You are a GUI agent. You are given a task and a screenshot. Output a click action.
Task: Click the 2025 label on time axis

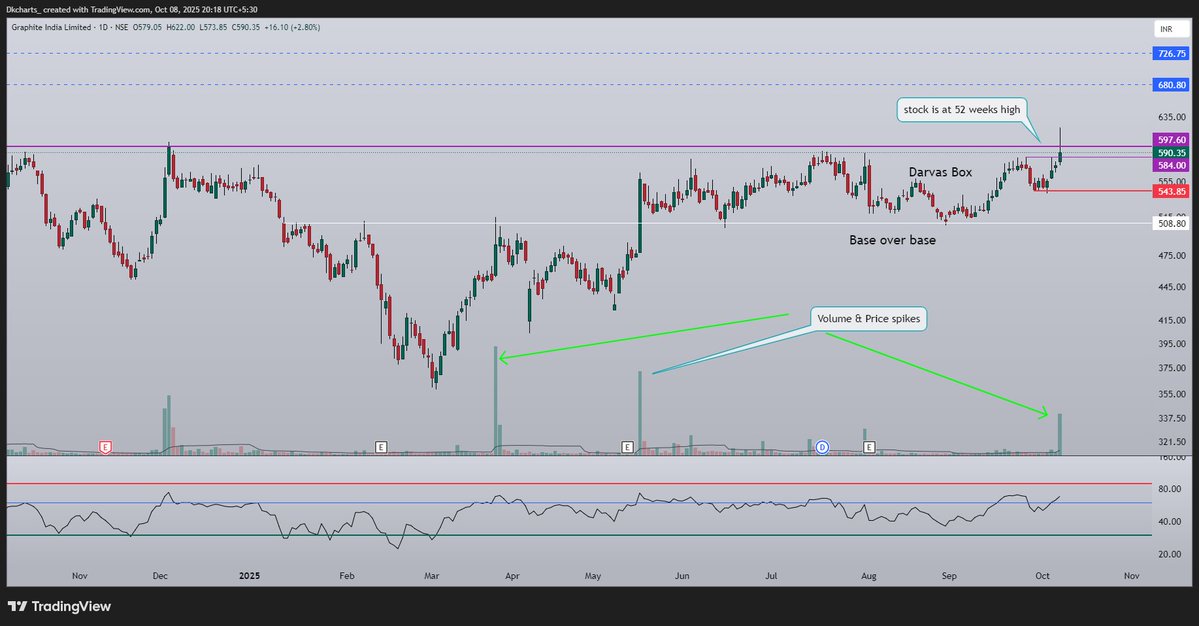tap(249, 576)
